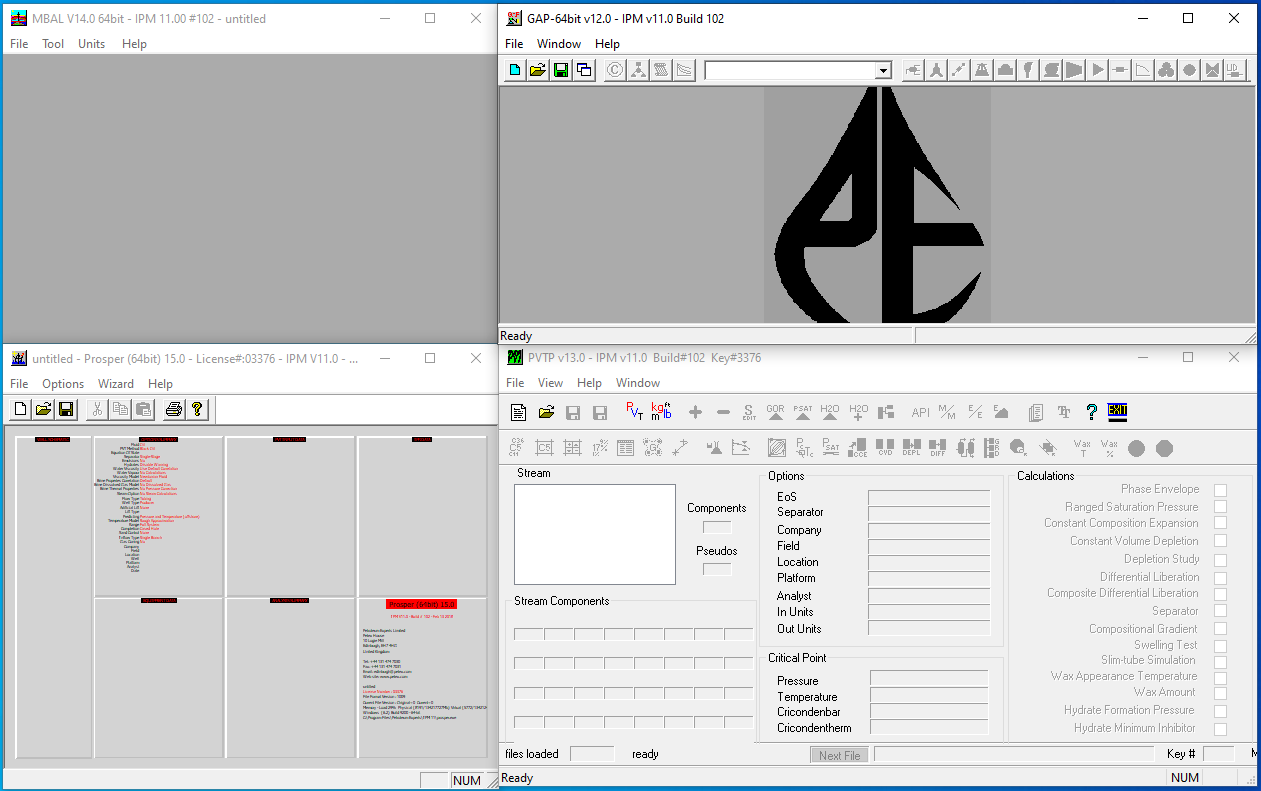Click the PVT units icon in PVTP toolbar
Viewport: 1261px width, 791px height.
point(634,411)
